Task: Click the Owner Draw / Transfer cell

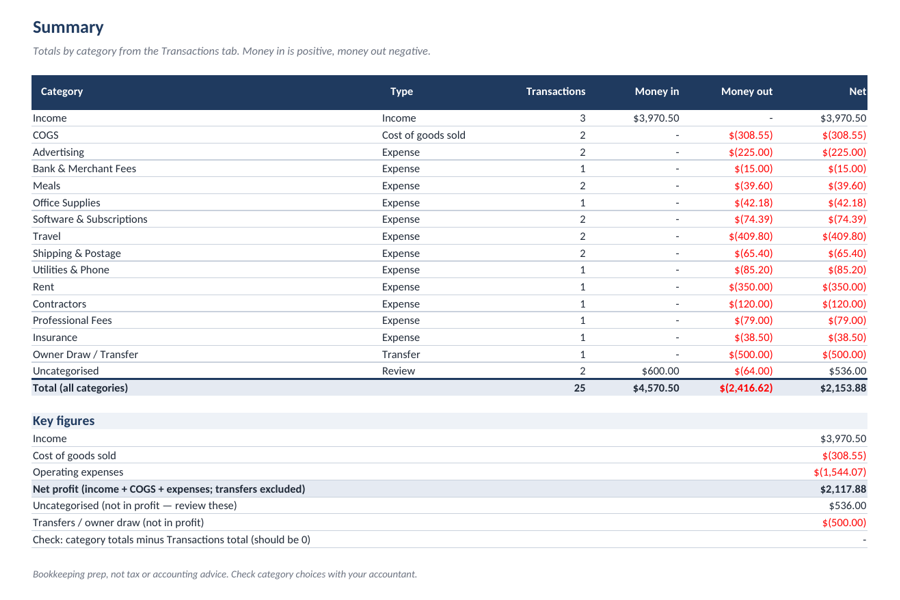Action: (x=85, y=354)
